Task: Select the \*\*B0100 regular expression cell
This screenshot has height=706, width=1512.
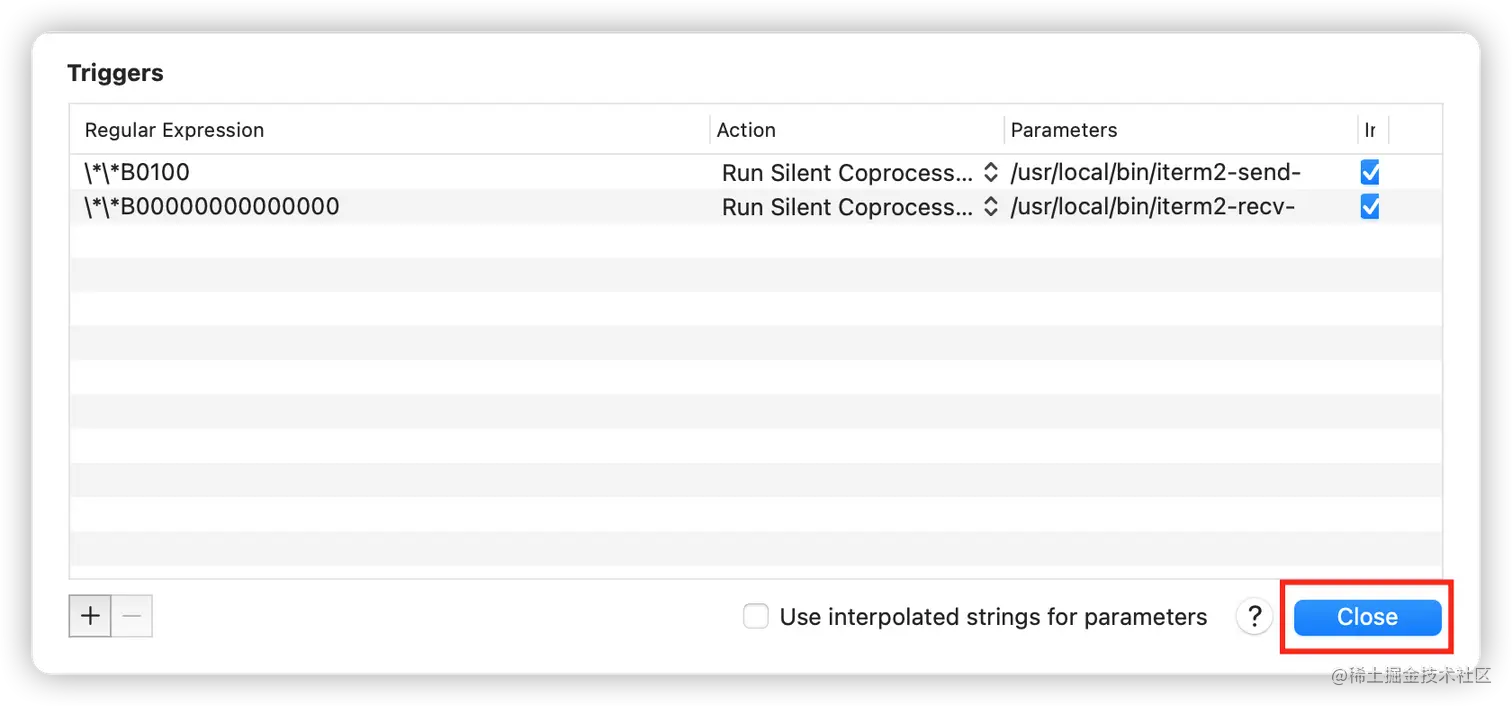Action: (137, 173)
